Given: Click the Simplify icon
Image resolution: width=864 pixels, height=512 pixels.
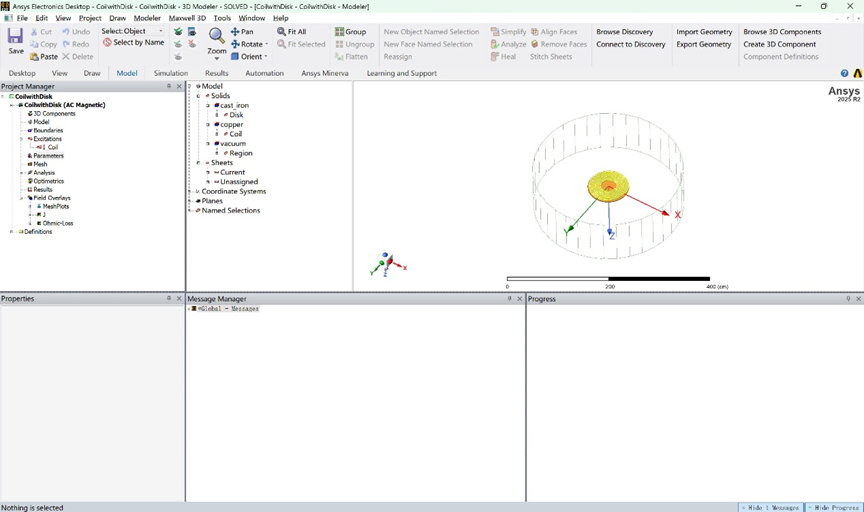Looking at the screenshot, I should click(495, 32).
